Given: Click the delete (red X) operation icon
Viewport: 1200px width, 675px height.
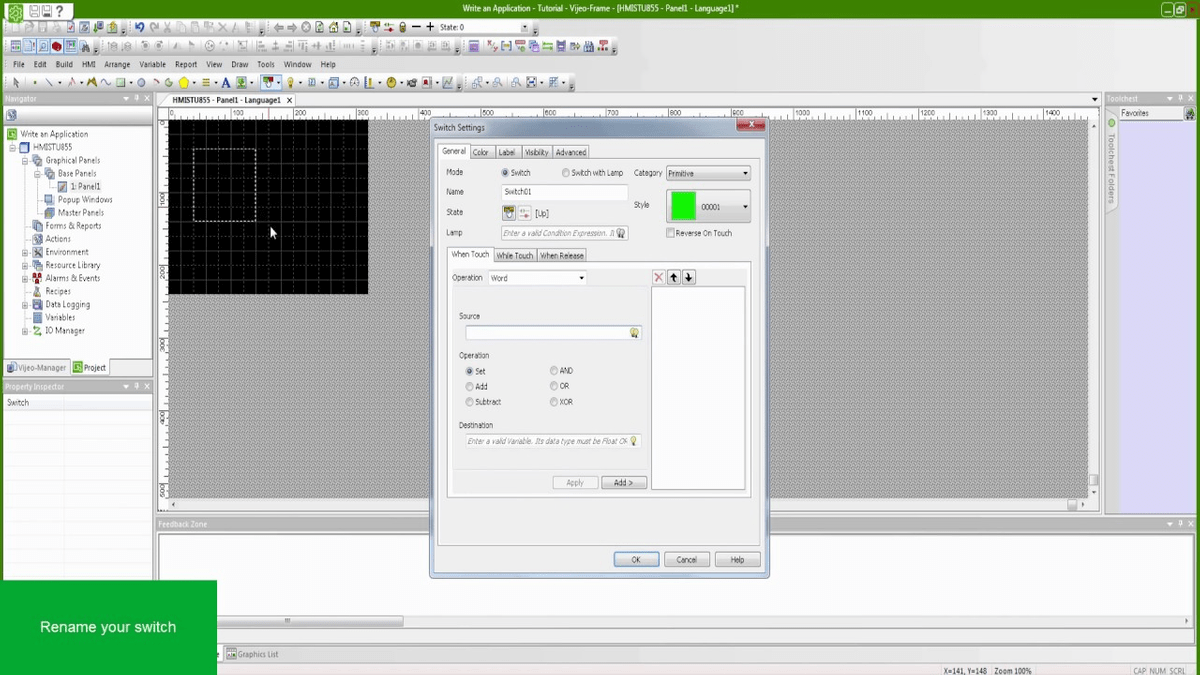Looking at the screenshot, I should pyautogui.click(x=658, y=278).
